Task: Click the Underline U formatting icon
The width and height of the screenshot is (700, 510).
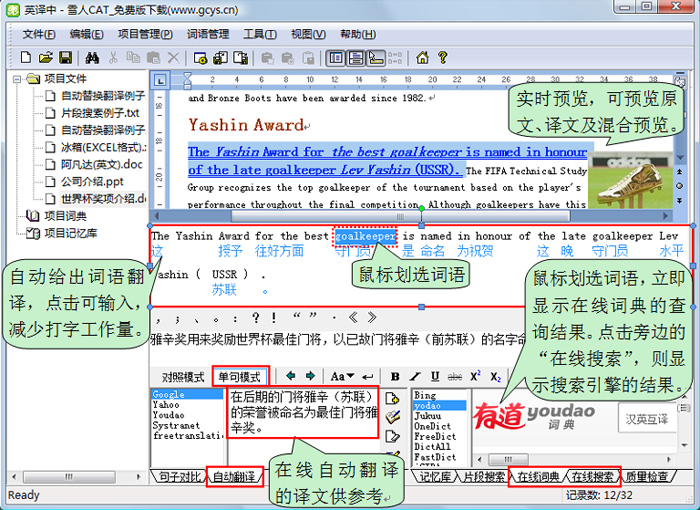Action: tap(432, 377)
